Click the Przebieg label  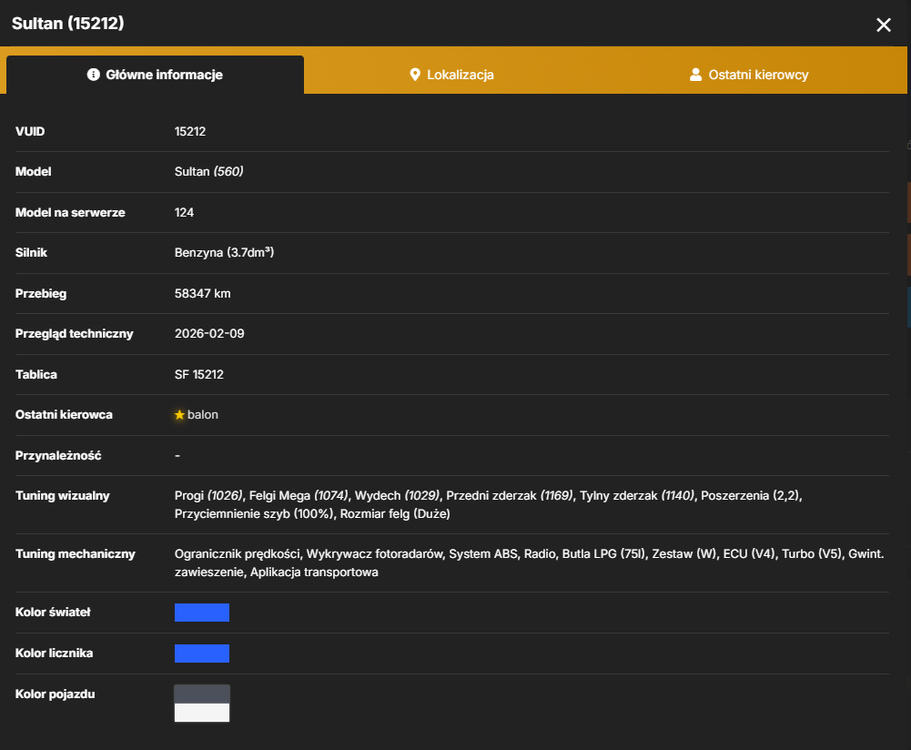click(41, 293)
